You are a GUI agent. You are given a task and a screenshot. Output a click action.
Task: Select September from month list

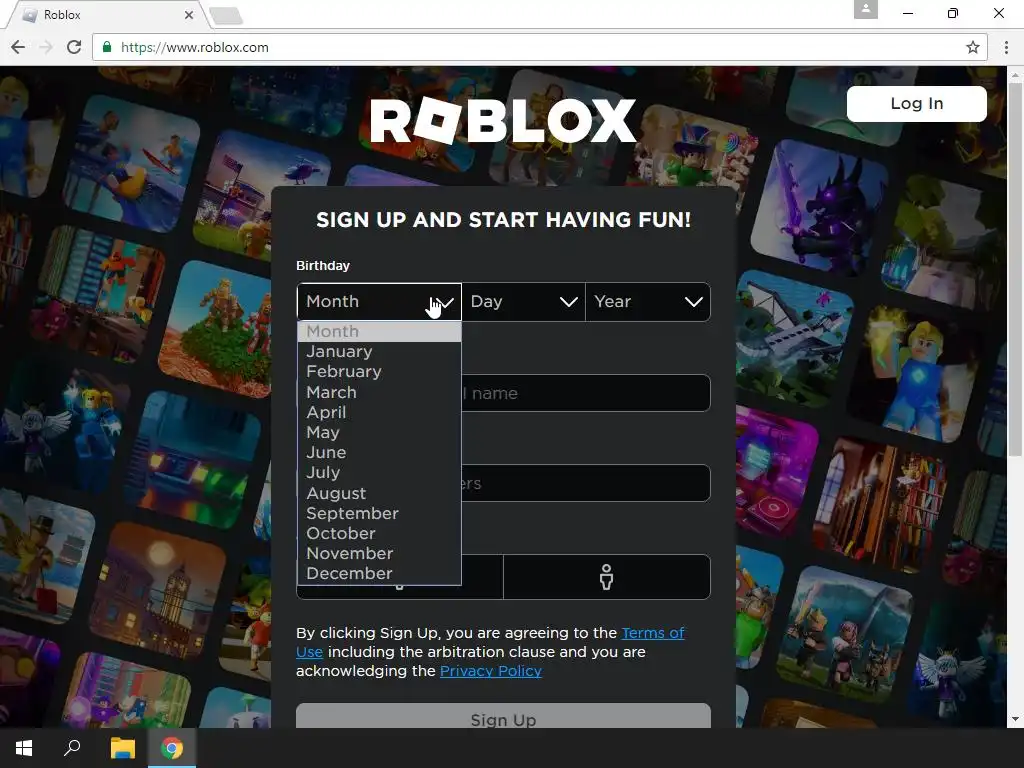[x=379, y=513]
